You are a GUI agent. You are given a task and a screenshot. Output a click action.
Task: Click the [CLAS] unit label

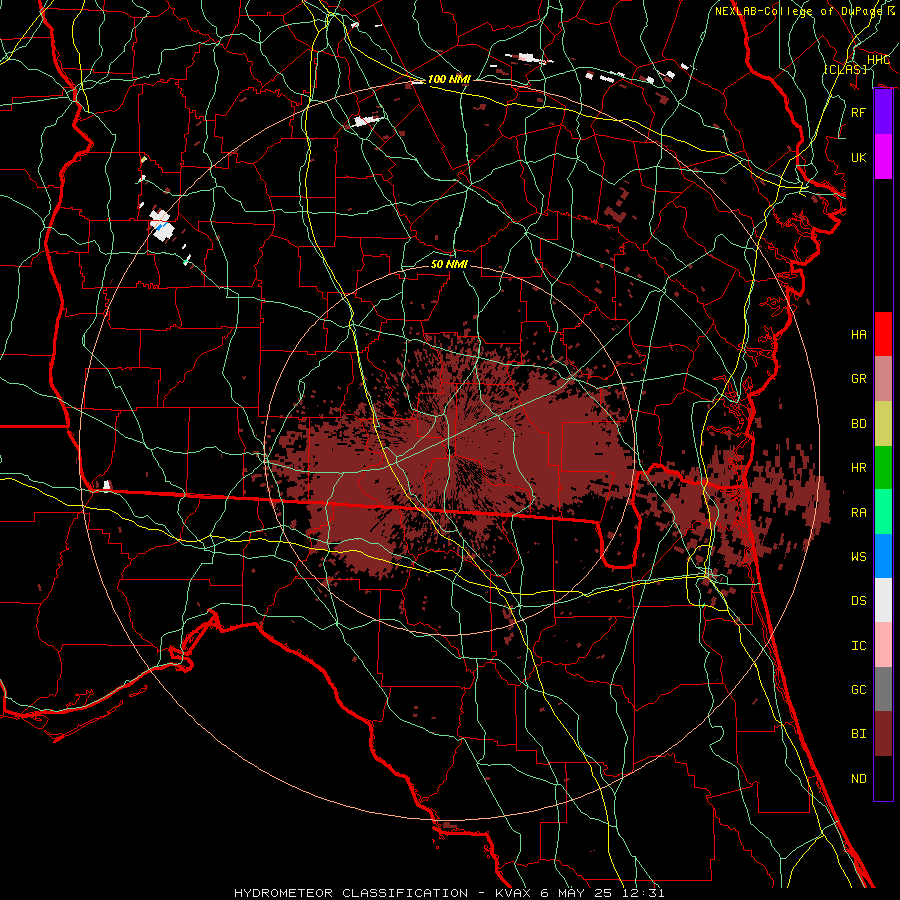(x=845, y=69)
